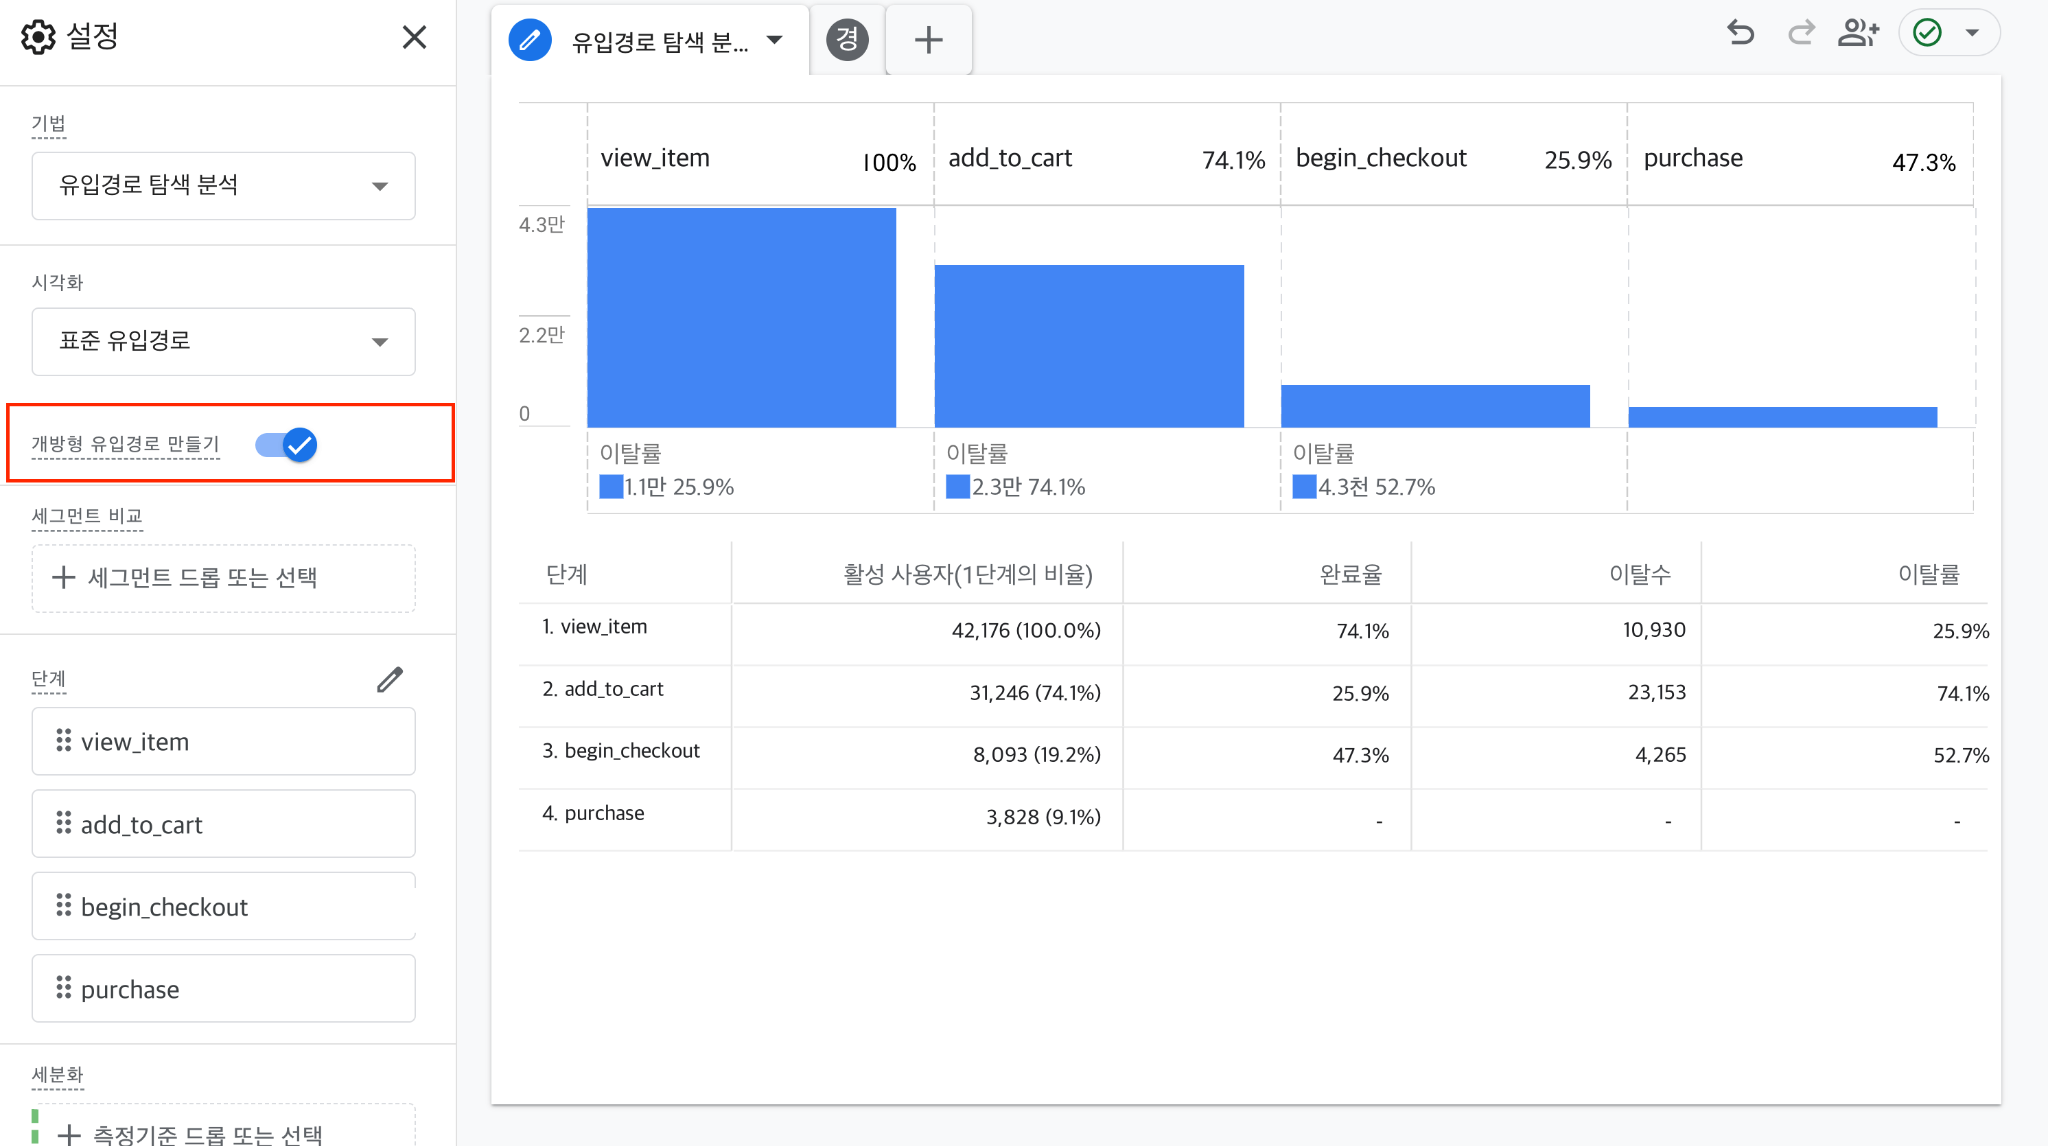The width and height of the screenshot is (2048, 1146).
Task: Select the begin_checkout step chip
Action: pos(223,906)
